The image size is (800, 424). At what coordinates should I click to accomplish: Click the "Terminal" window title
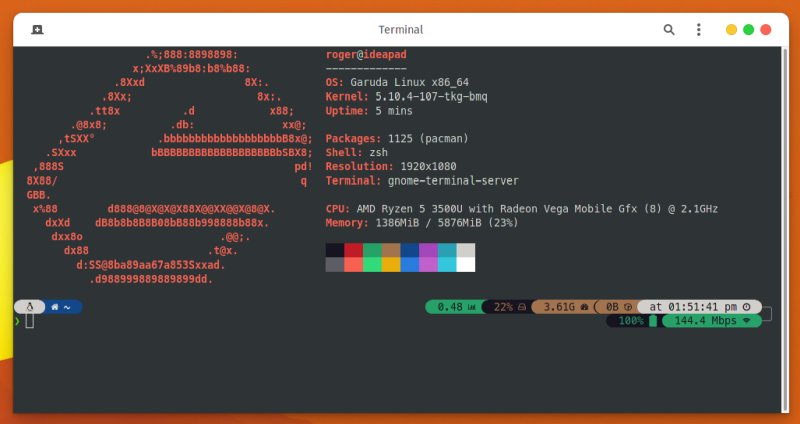pyautogui.click(x=401, y=30)
